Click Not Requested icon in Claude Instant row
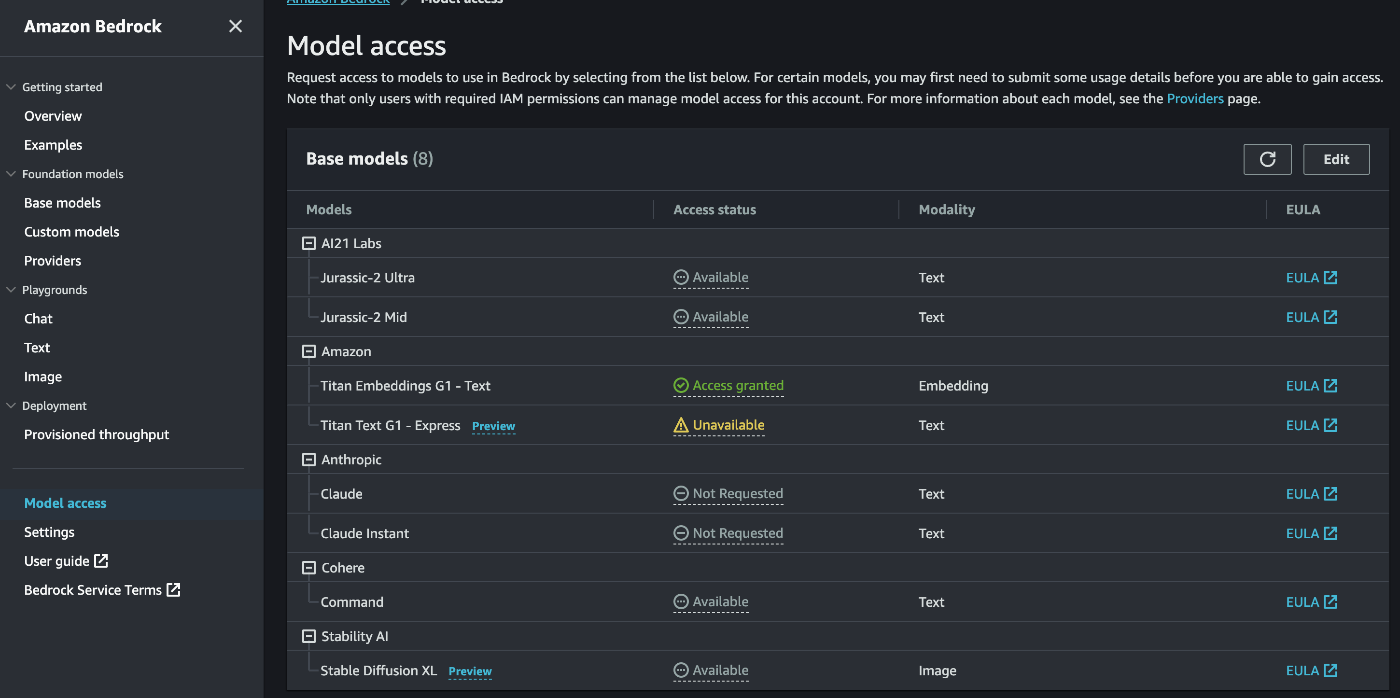The height and width of the screenshot is (698, 1400). [x=681, y=533]
